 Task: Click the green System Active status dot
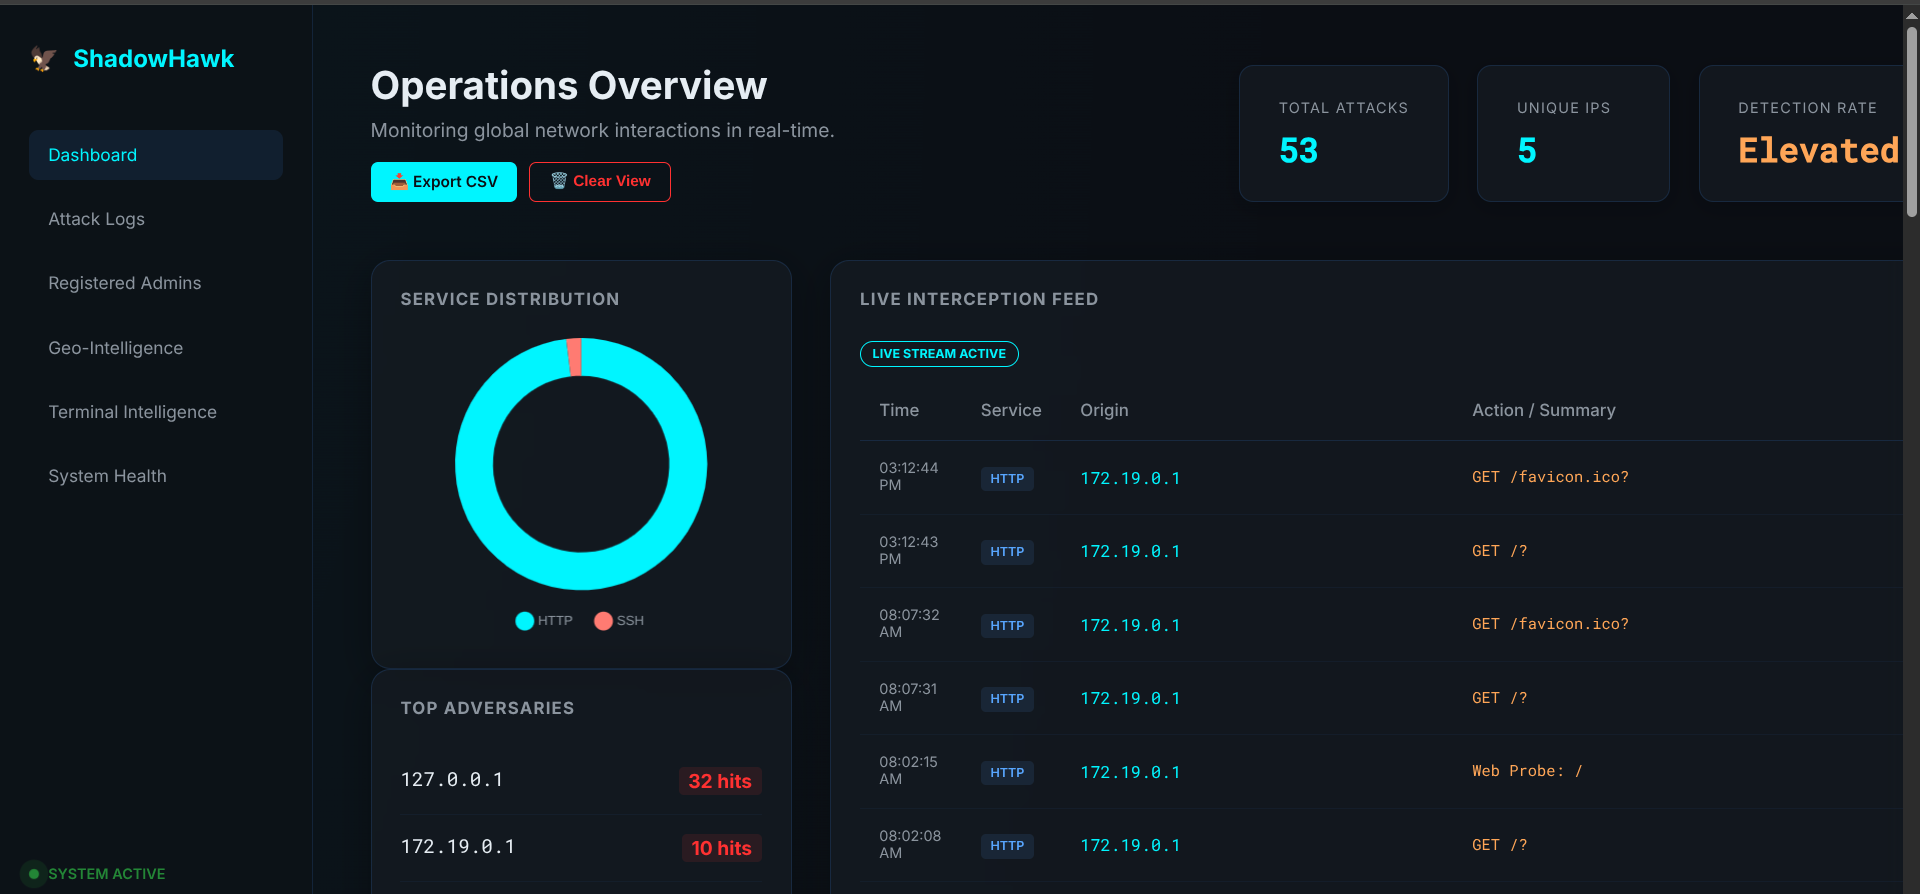pos(34,874)
